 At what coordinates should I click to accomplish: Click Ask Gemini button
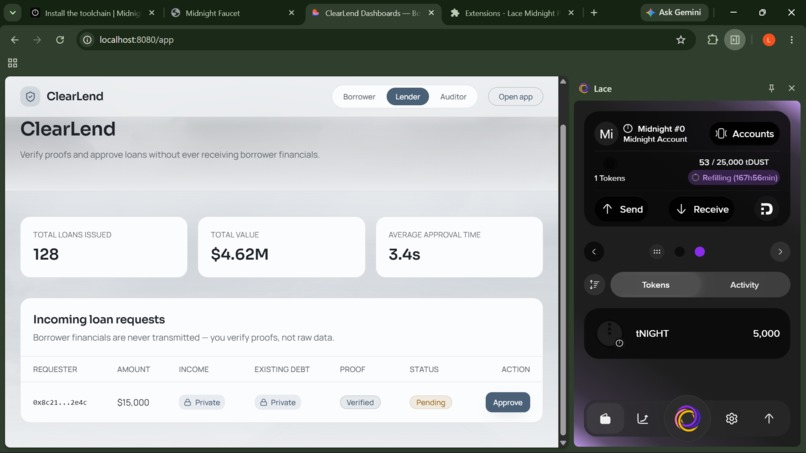coord(674,12)
